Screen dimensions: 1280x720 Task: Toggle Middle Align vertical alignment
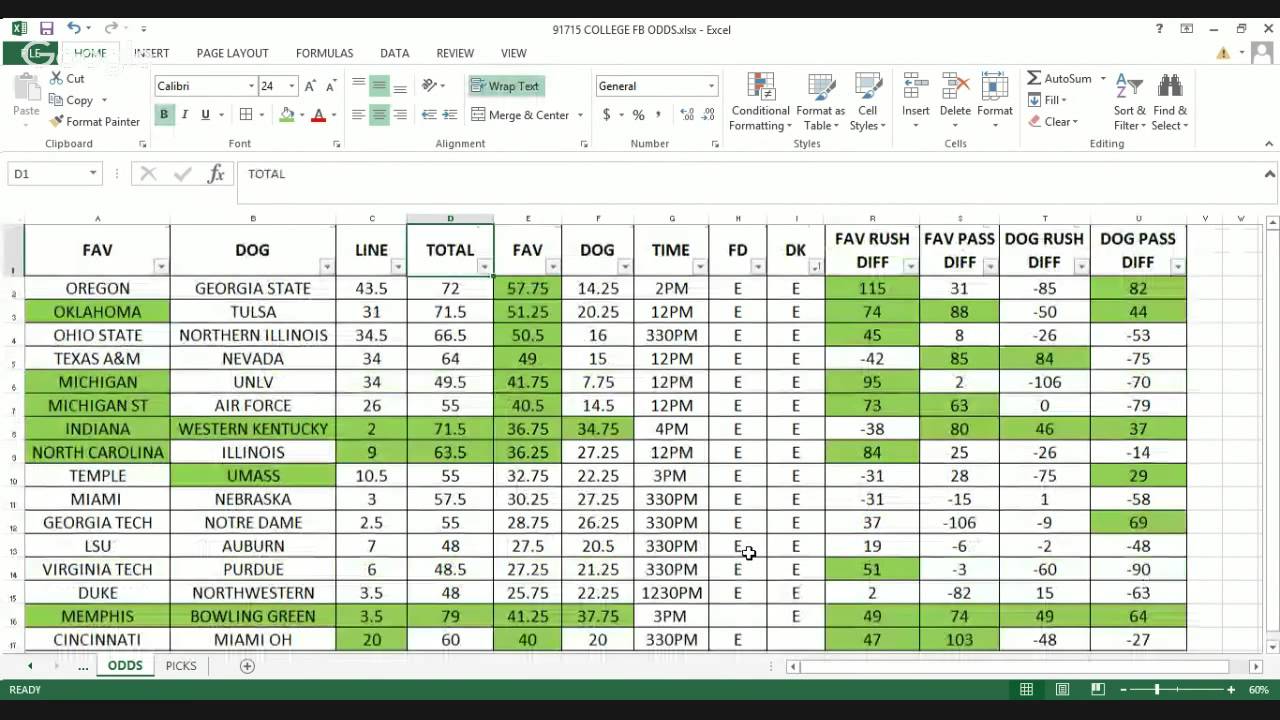click(x=379, y=86)
